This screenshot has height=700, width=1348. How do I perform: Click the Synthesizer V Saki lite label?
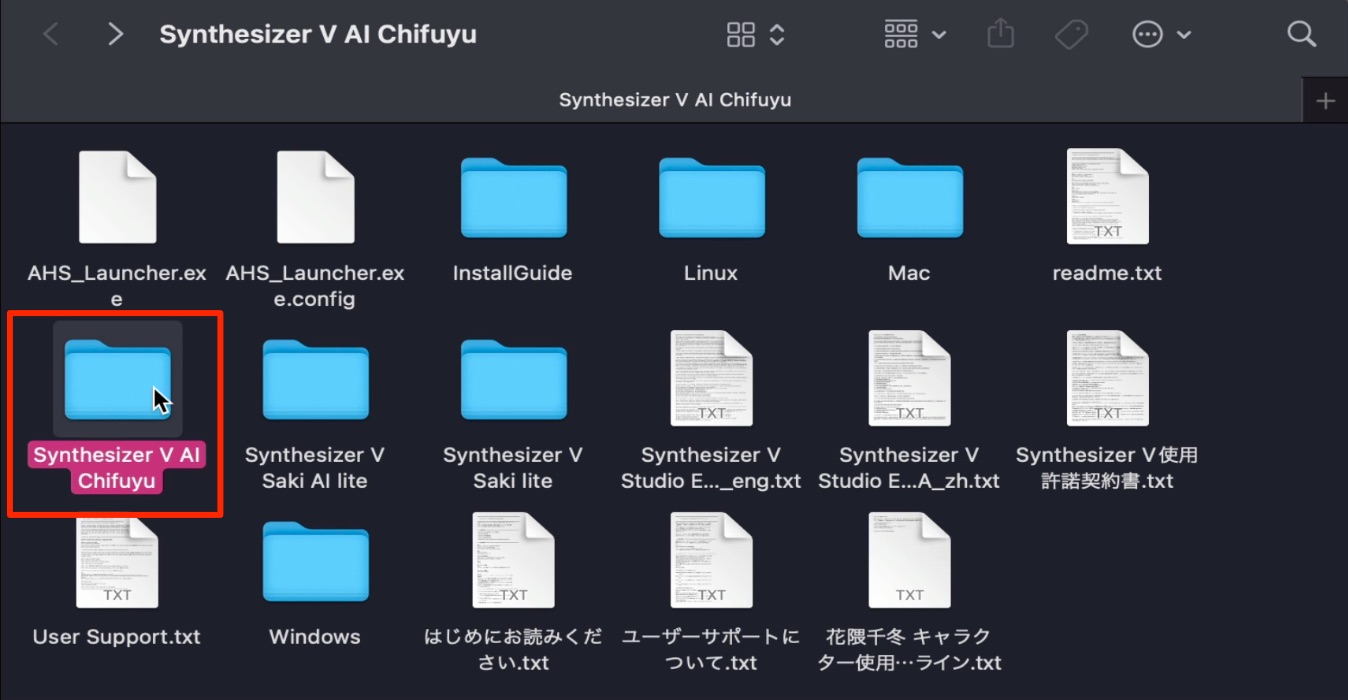point(513,468)
